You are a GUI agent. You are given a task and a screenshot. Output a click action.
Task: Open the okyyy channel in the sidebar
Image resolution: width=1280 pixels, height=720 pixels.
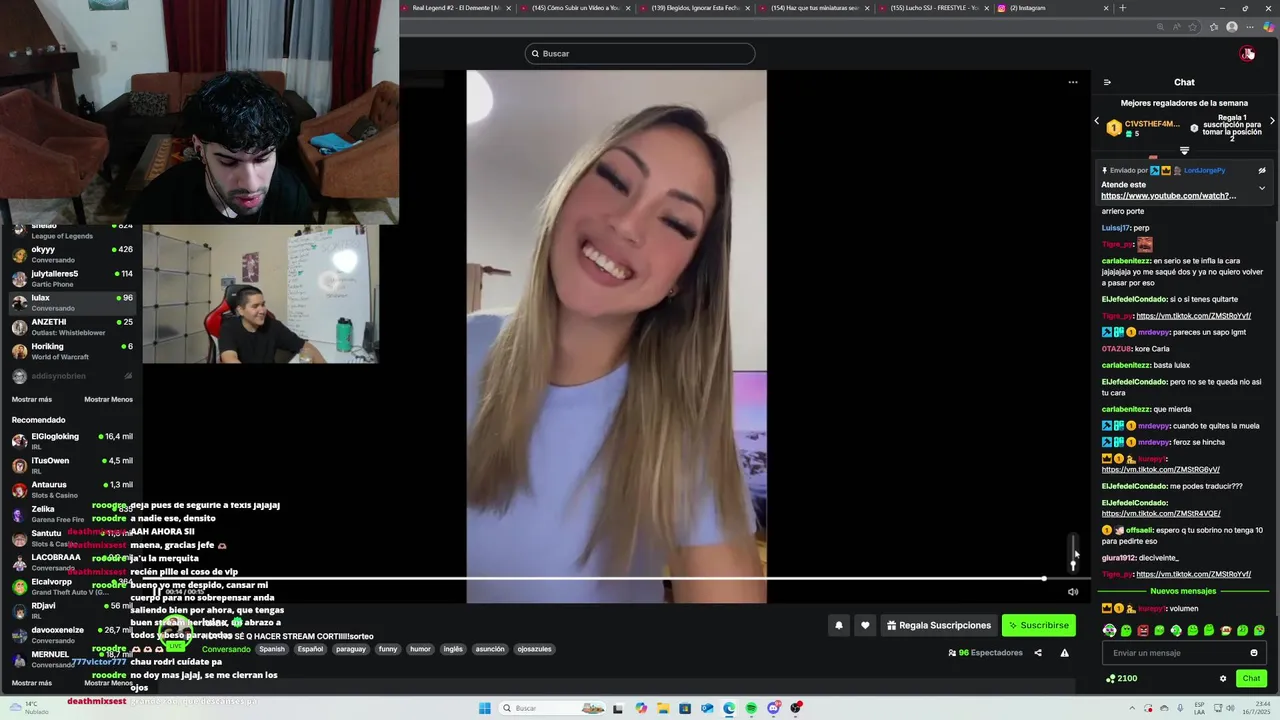(72, 254)
